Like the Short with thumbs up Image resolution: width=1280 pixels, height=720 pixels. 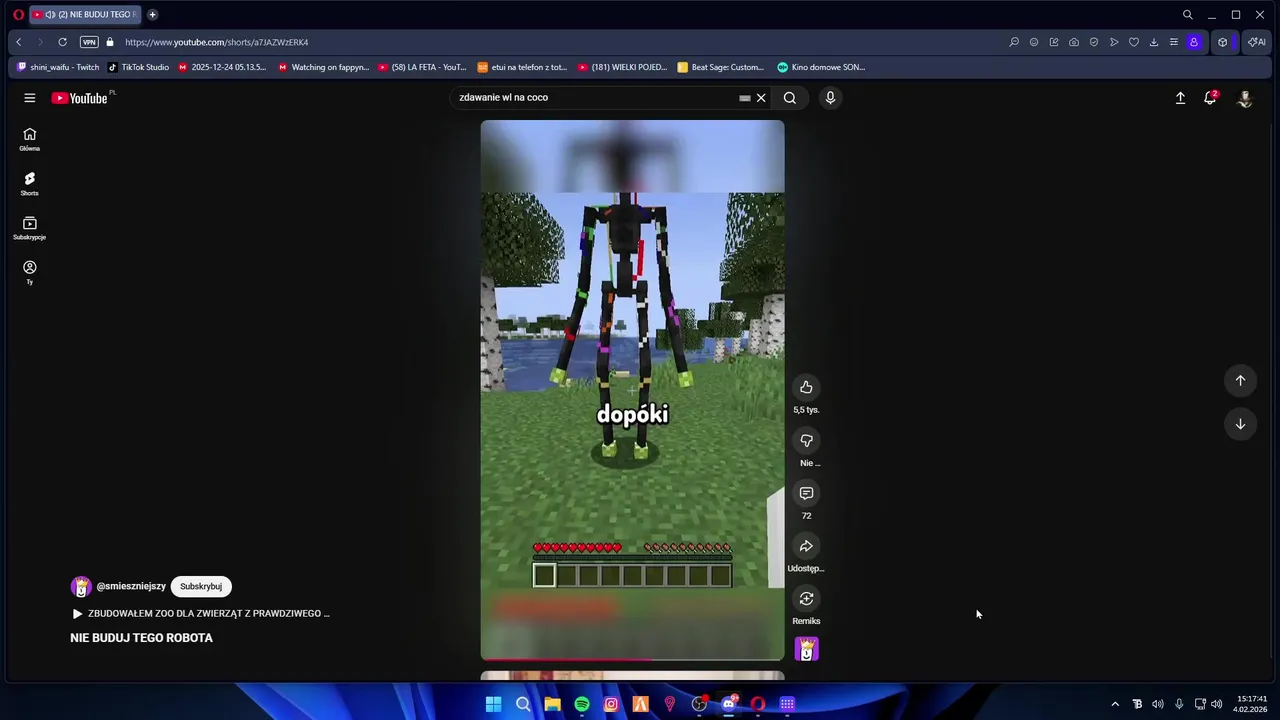tap(806, 387)
